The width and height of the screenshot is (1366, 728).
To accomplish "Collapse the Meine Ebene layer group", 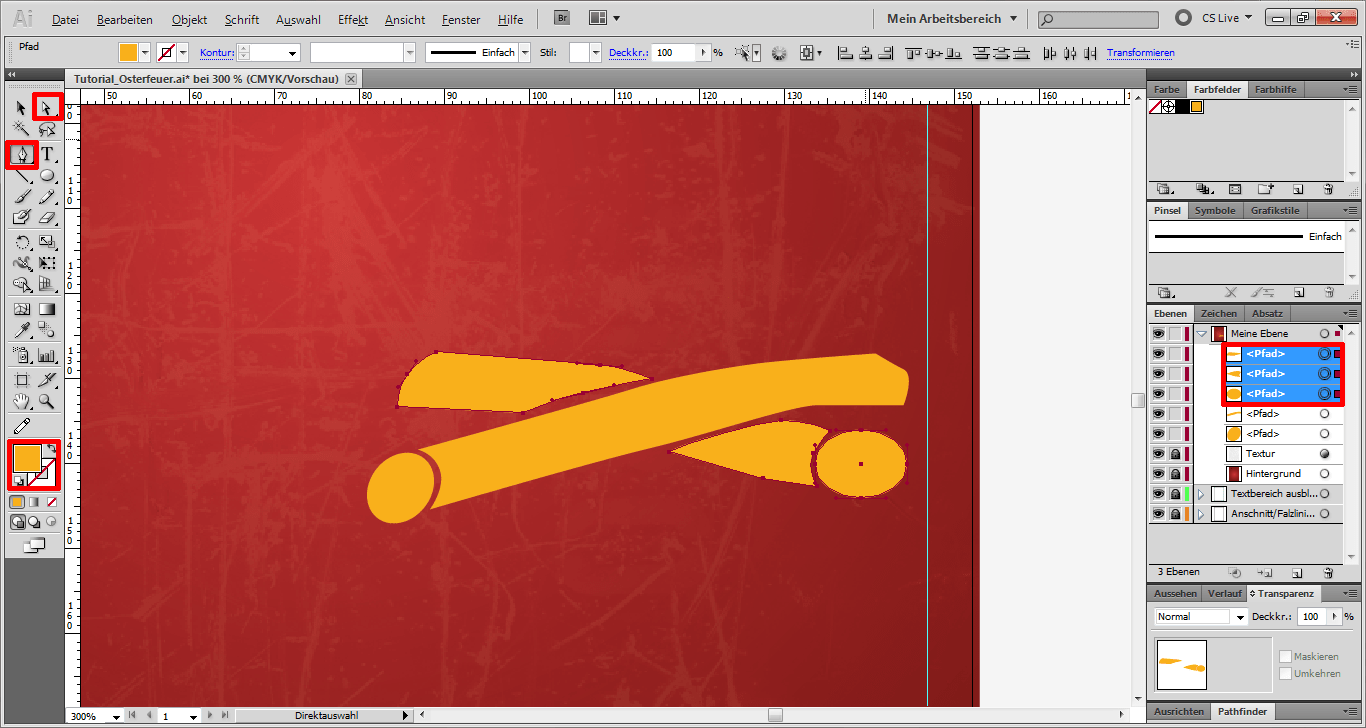I will pyautogui.click(x=1201, y=333).
